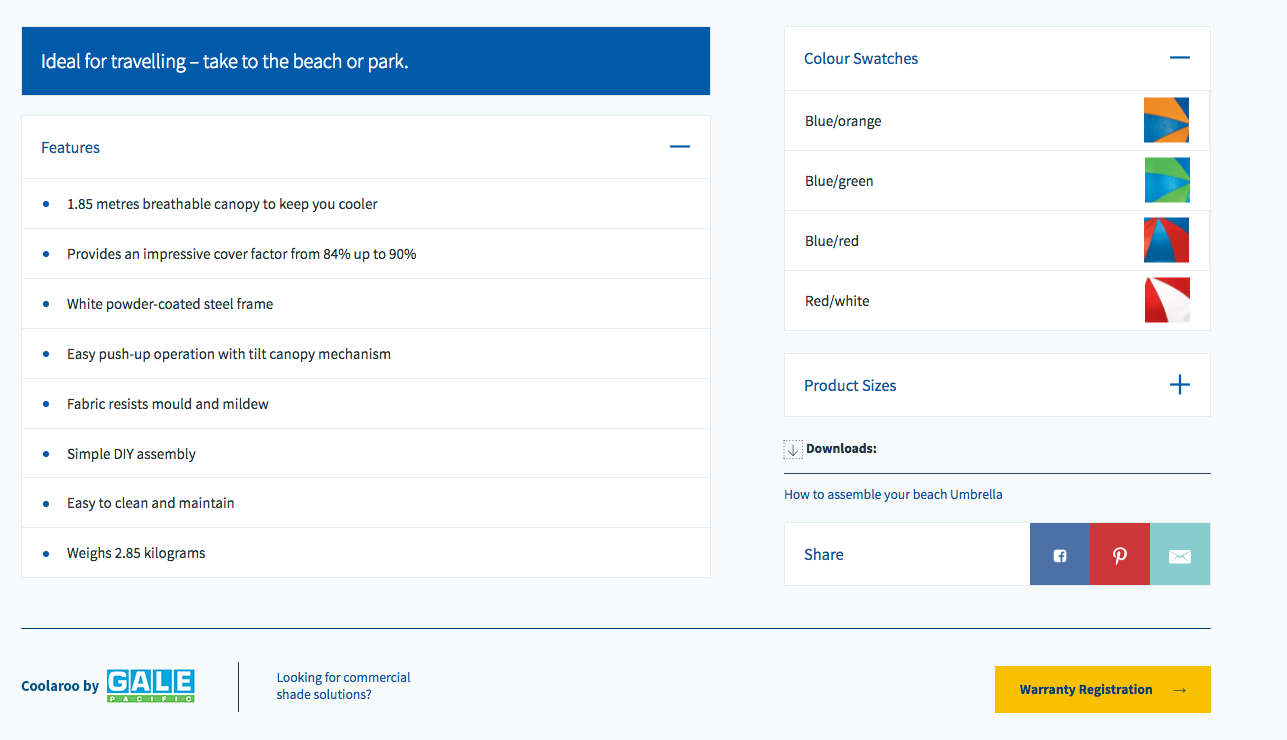This screenshot has width=1287, height=740.
Task: Follow 'Looking for commercial shade solutions?' link
Action: coord(344,686)
